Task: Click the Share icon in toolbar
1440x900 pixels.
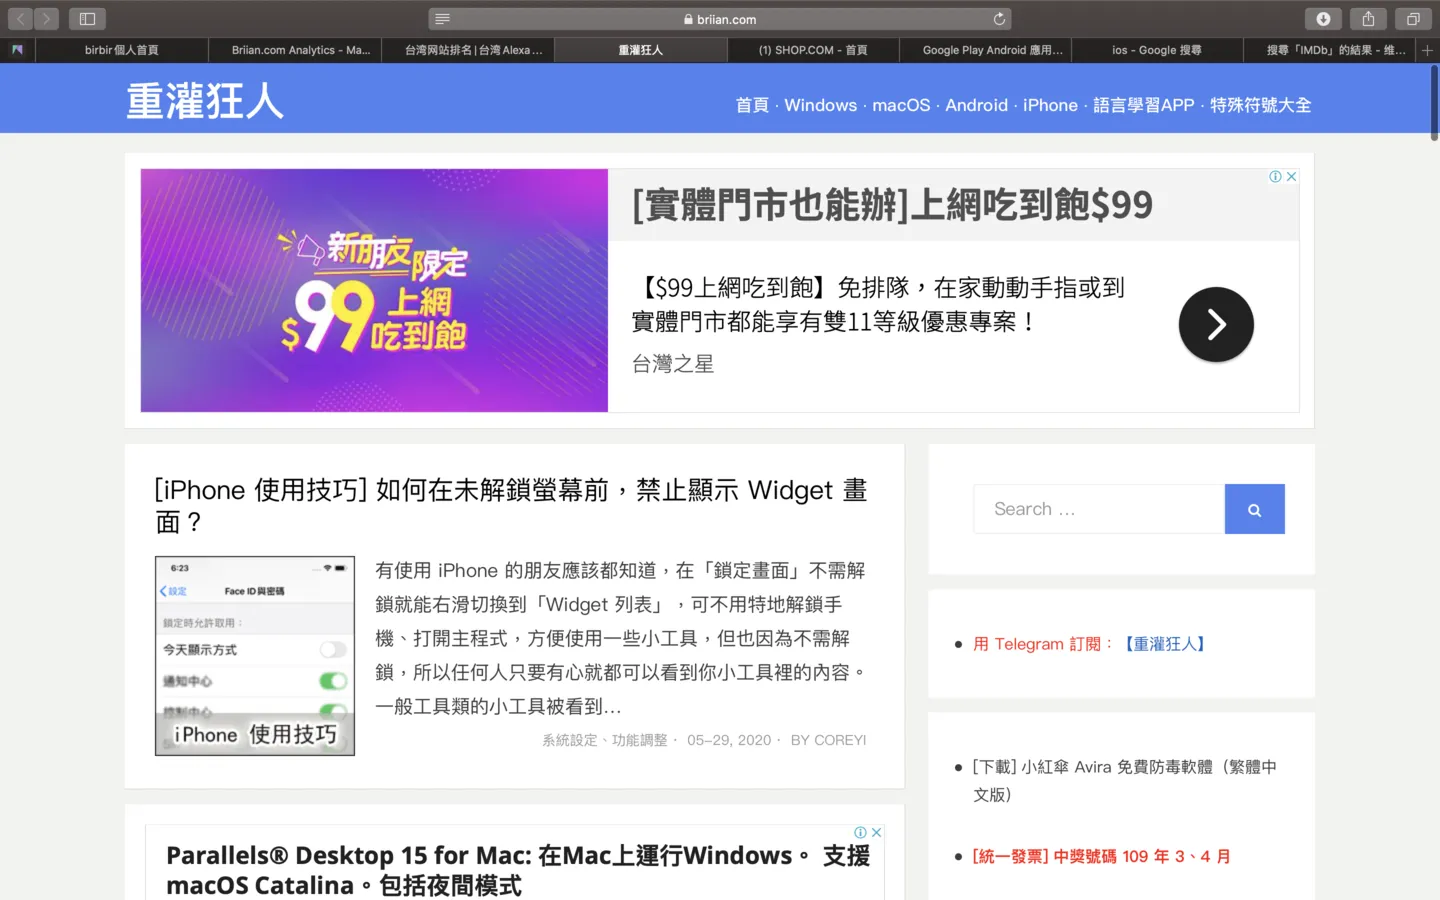Action: [x=1368, y=19]
